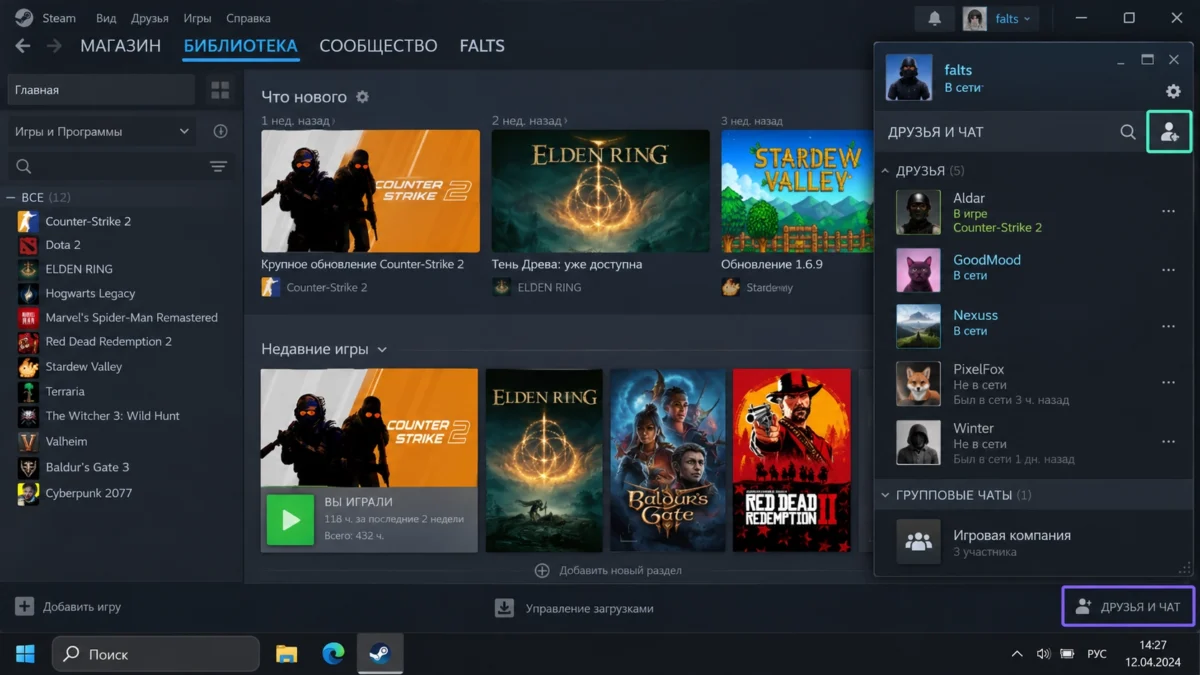Open the МАГАЗИН tab
Image resolution: width=1200 pixels, height=675 pixels.
(121, 46)
